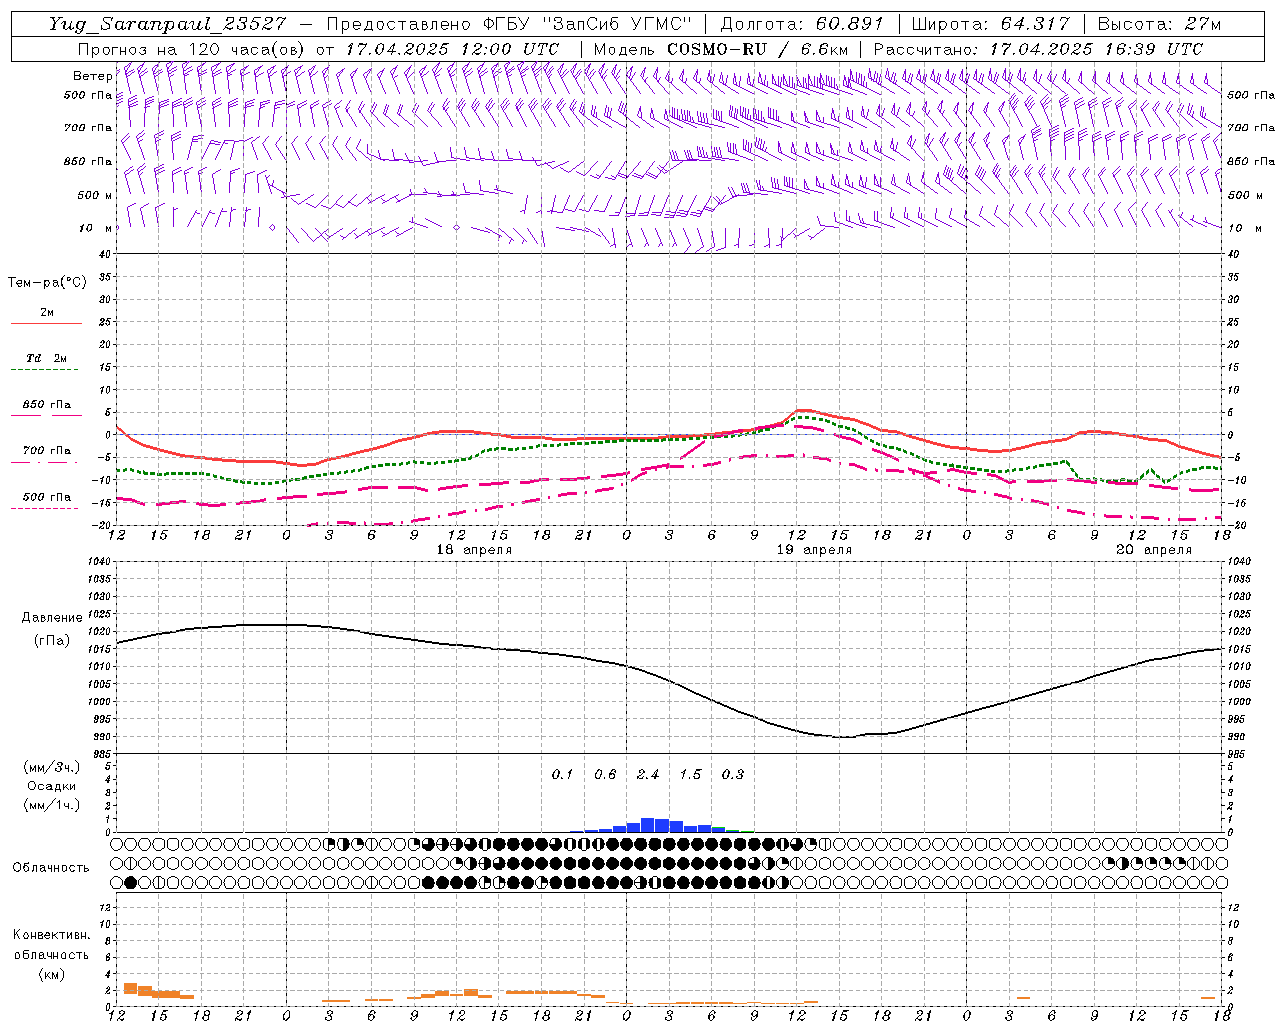
Task: Click the precipitation value 2.4 label
Action: (648, 774)
